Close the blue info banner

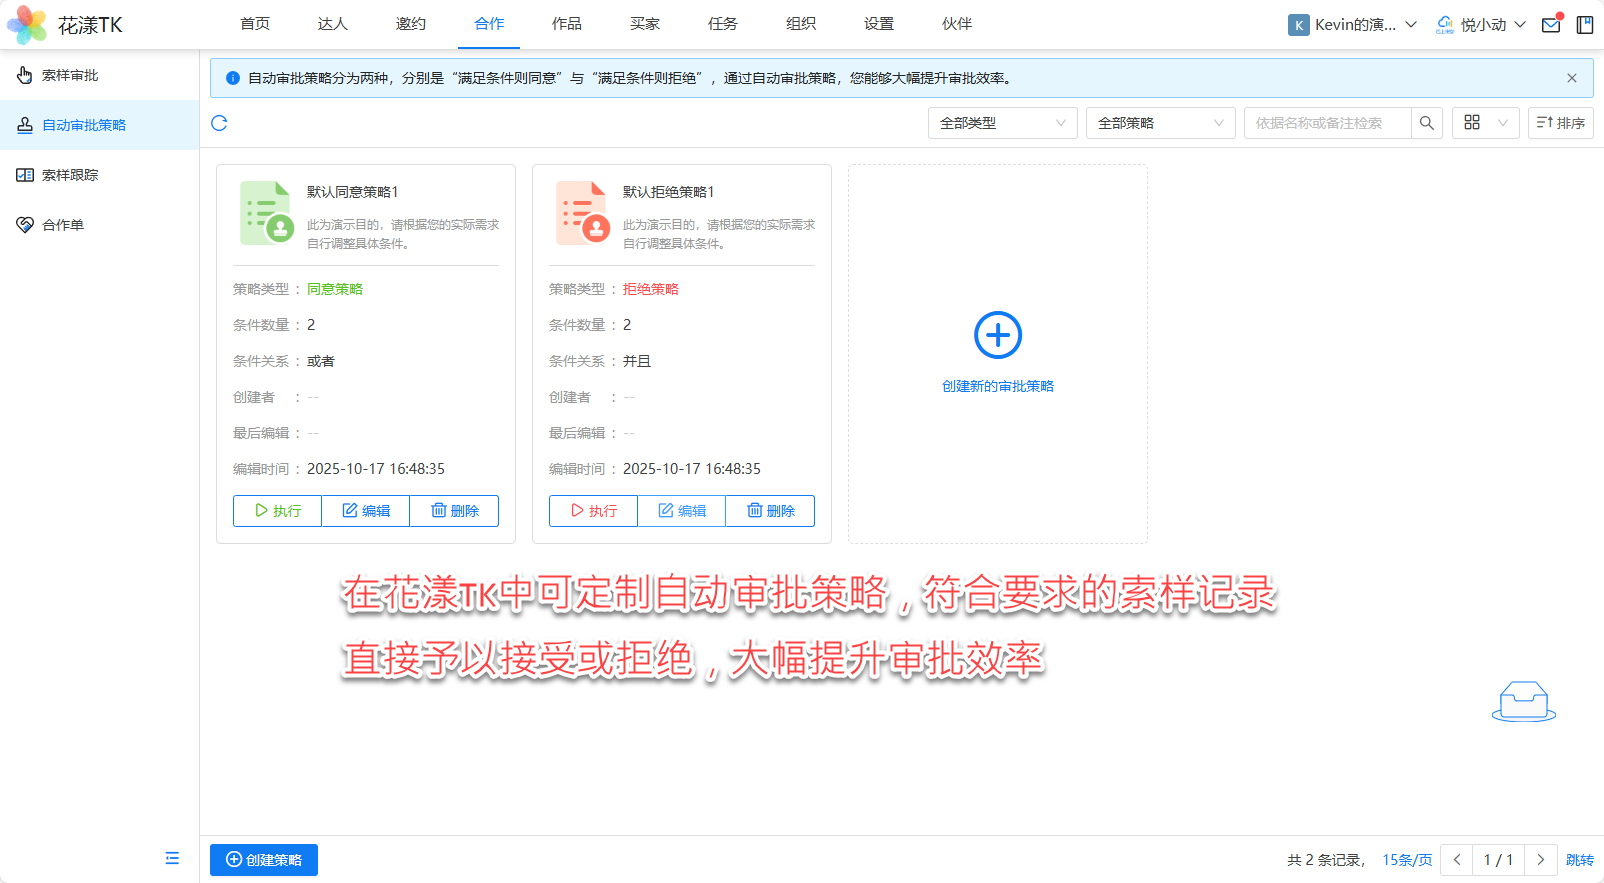click(x=1571, y=78)
